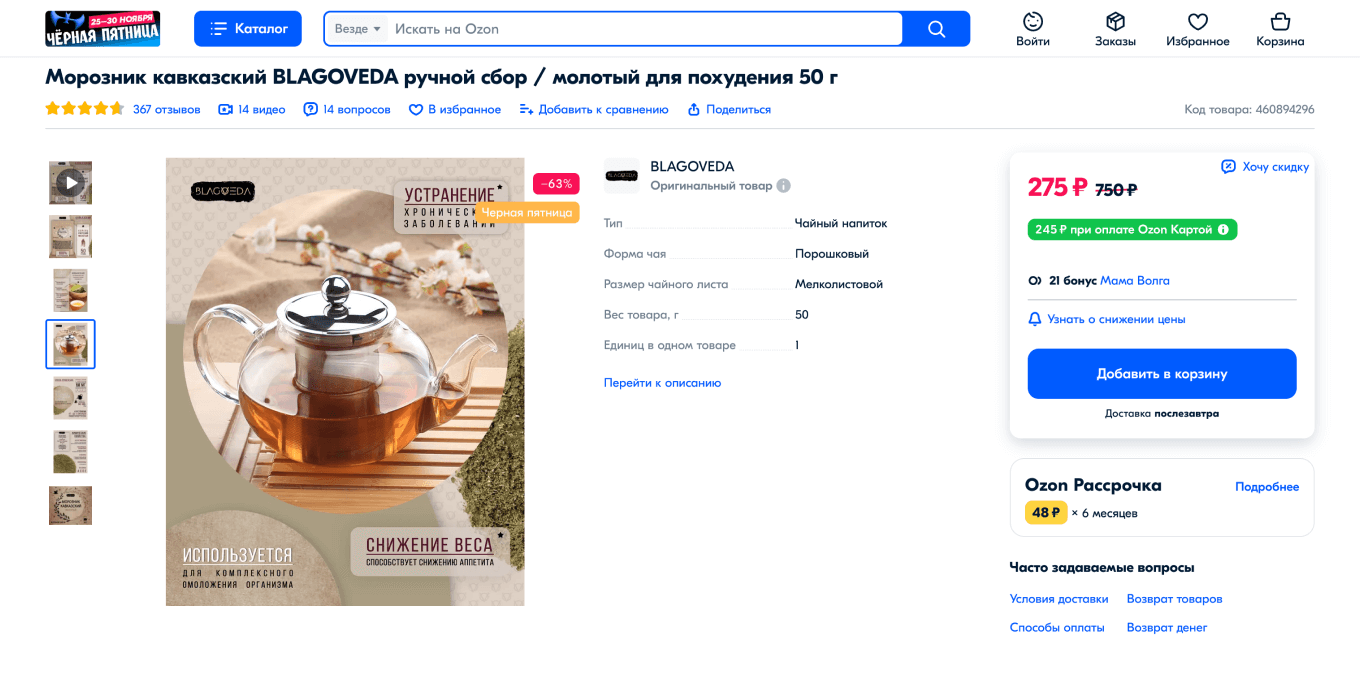Image resolution: width=1360 pixels, height=674 pixels.
Task: Click the five-star rating display
Action: [84, 109]
